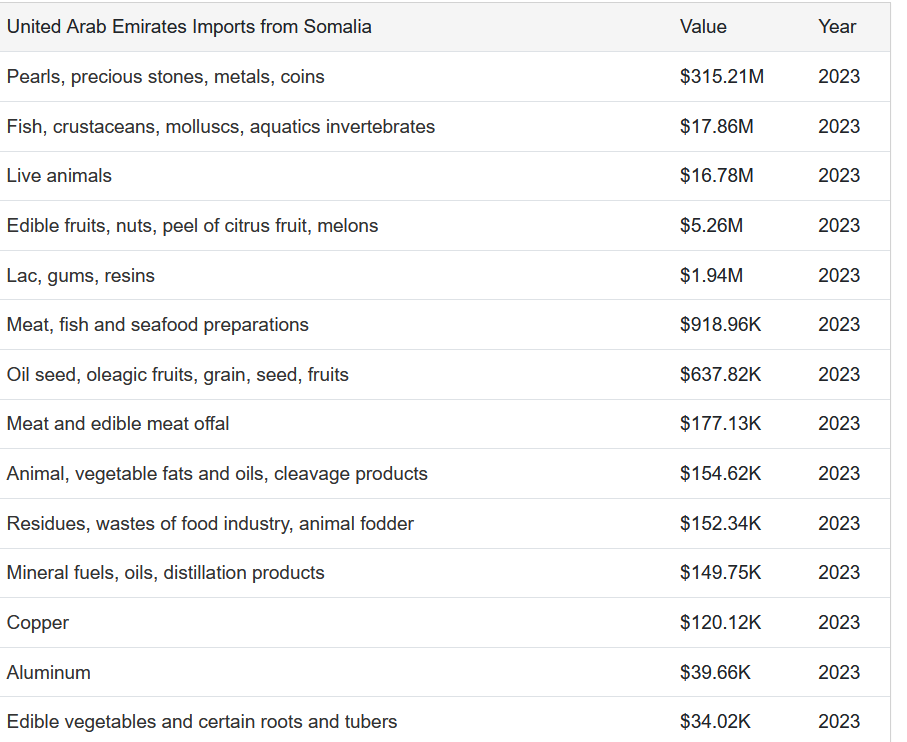Image resolution: width=907 pixels, height=742 pixels.
Task: Select the 'Lac, gums, resins' entry
Action: coord(80,275)
